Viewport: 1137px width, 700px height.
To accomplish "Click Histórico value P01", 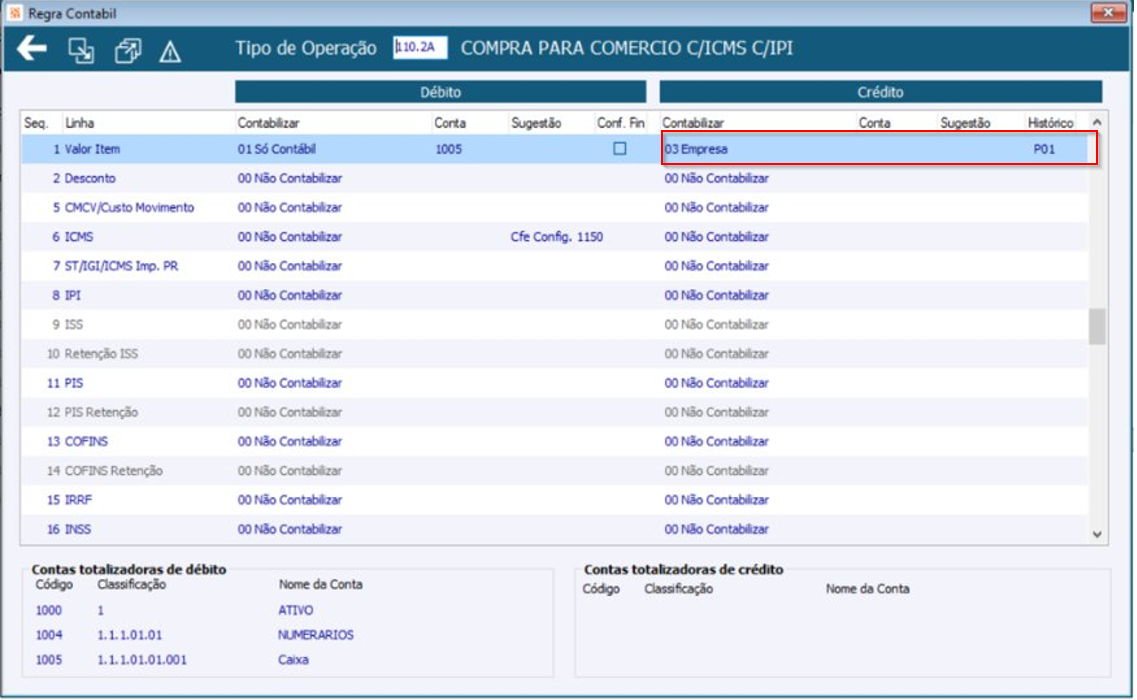I will 1043,149.
